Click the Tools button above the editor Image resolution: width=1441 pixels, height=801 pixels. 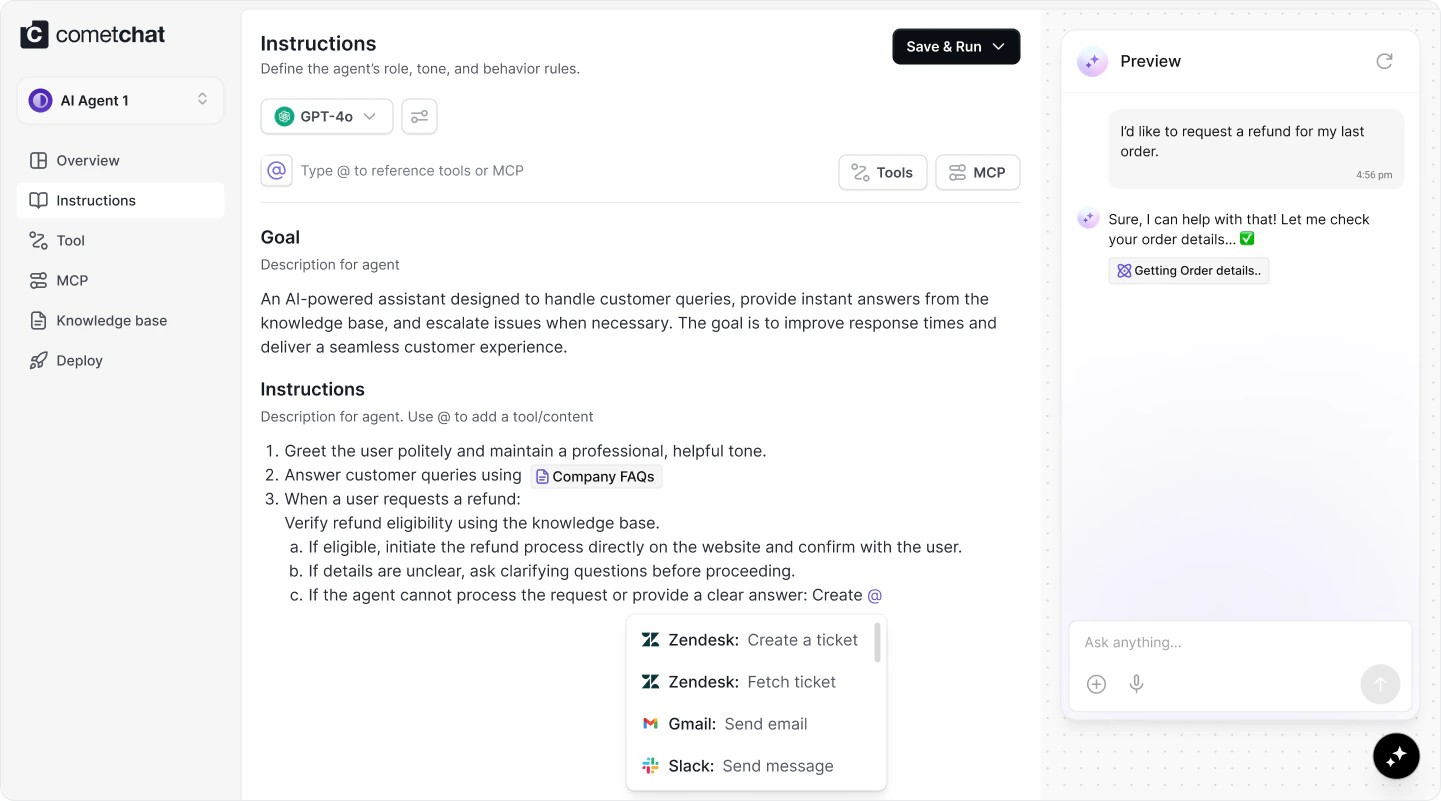[882, 172]
